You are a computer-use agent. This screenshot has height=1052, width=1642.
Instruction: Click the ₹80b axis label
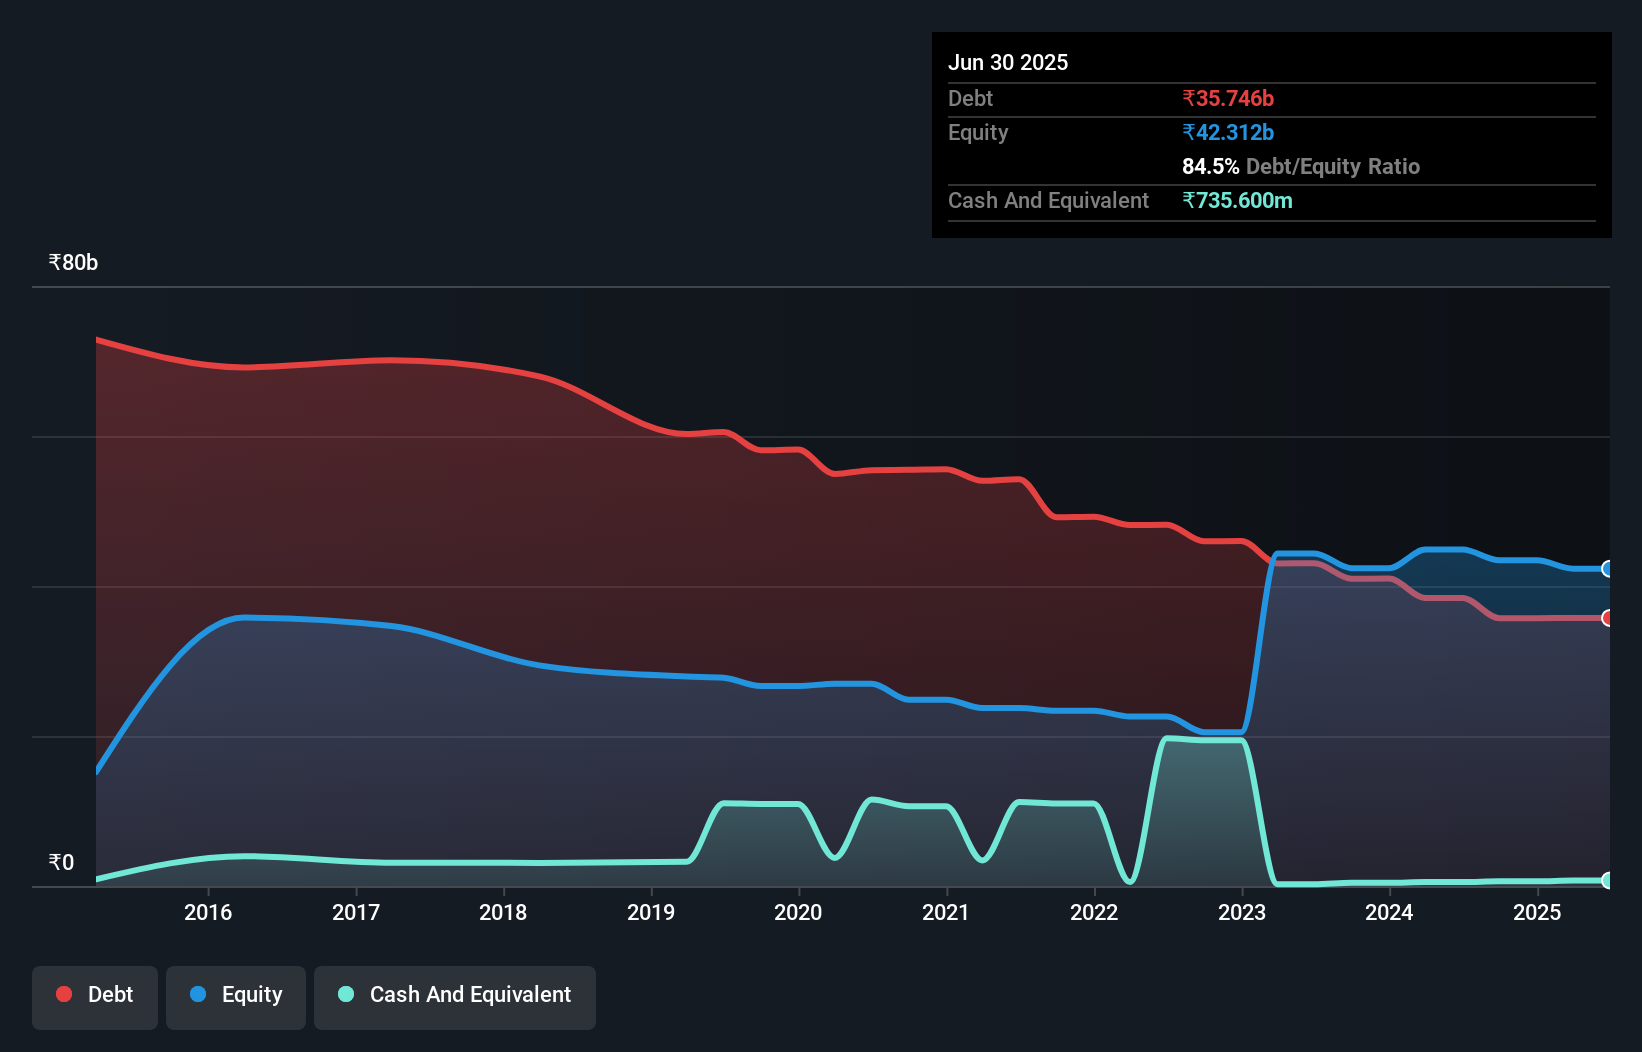(x=72, y=262)
